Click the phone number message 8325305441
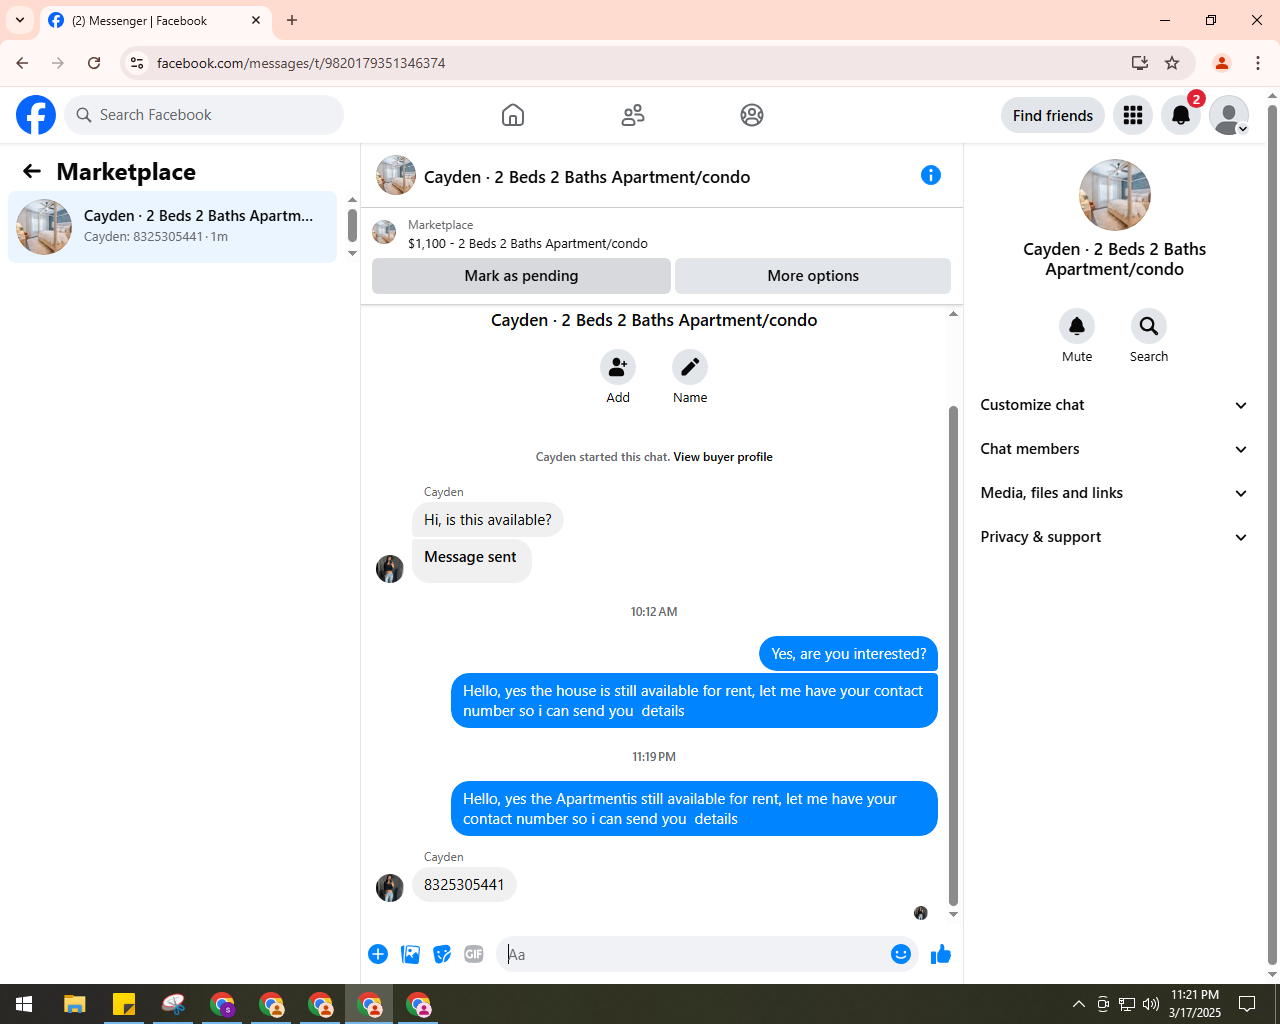This screenshot has height=1024, width=1280. tap(464, 885)
